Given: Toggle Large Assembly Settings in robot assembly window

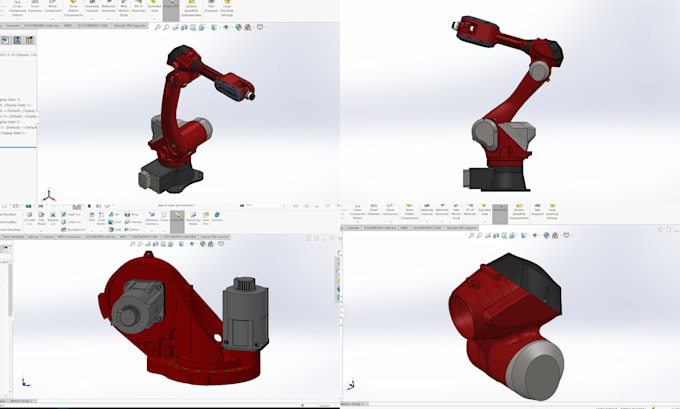Looking at the screenshot, I should 227,8.
